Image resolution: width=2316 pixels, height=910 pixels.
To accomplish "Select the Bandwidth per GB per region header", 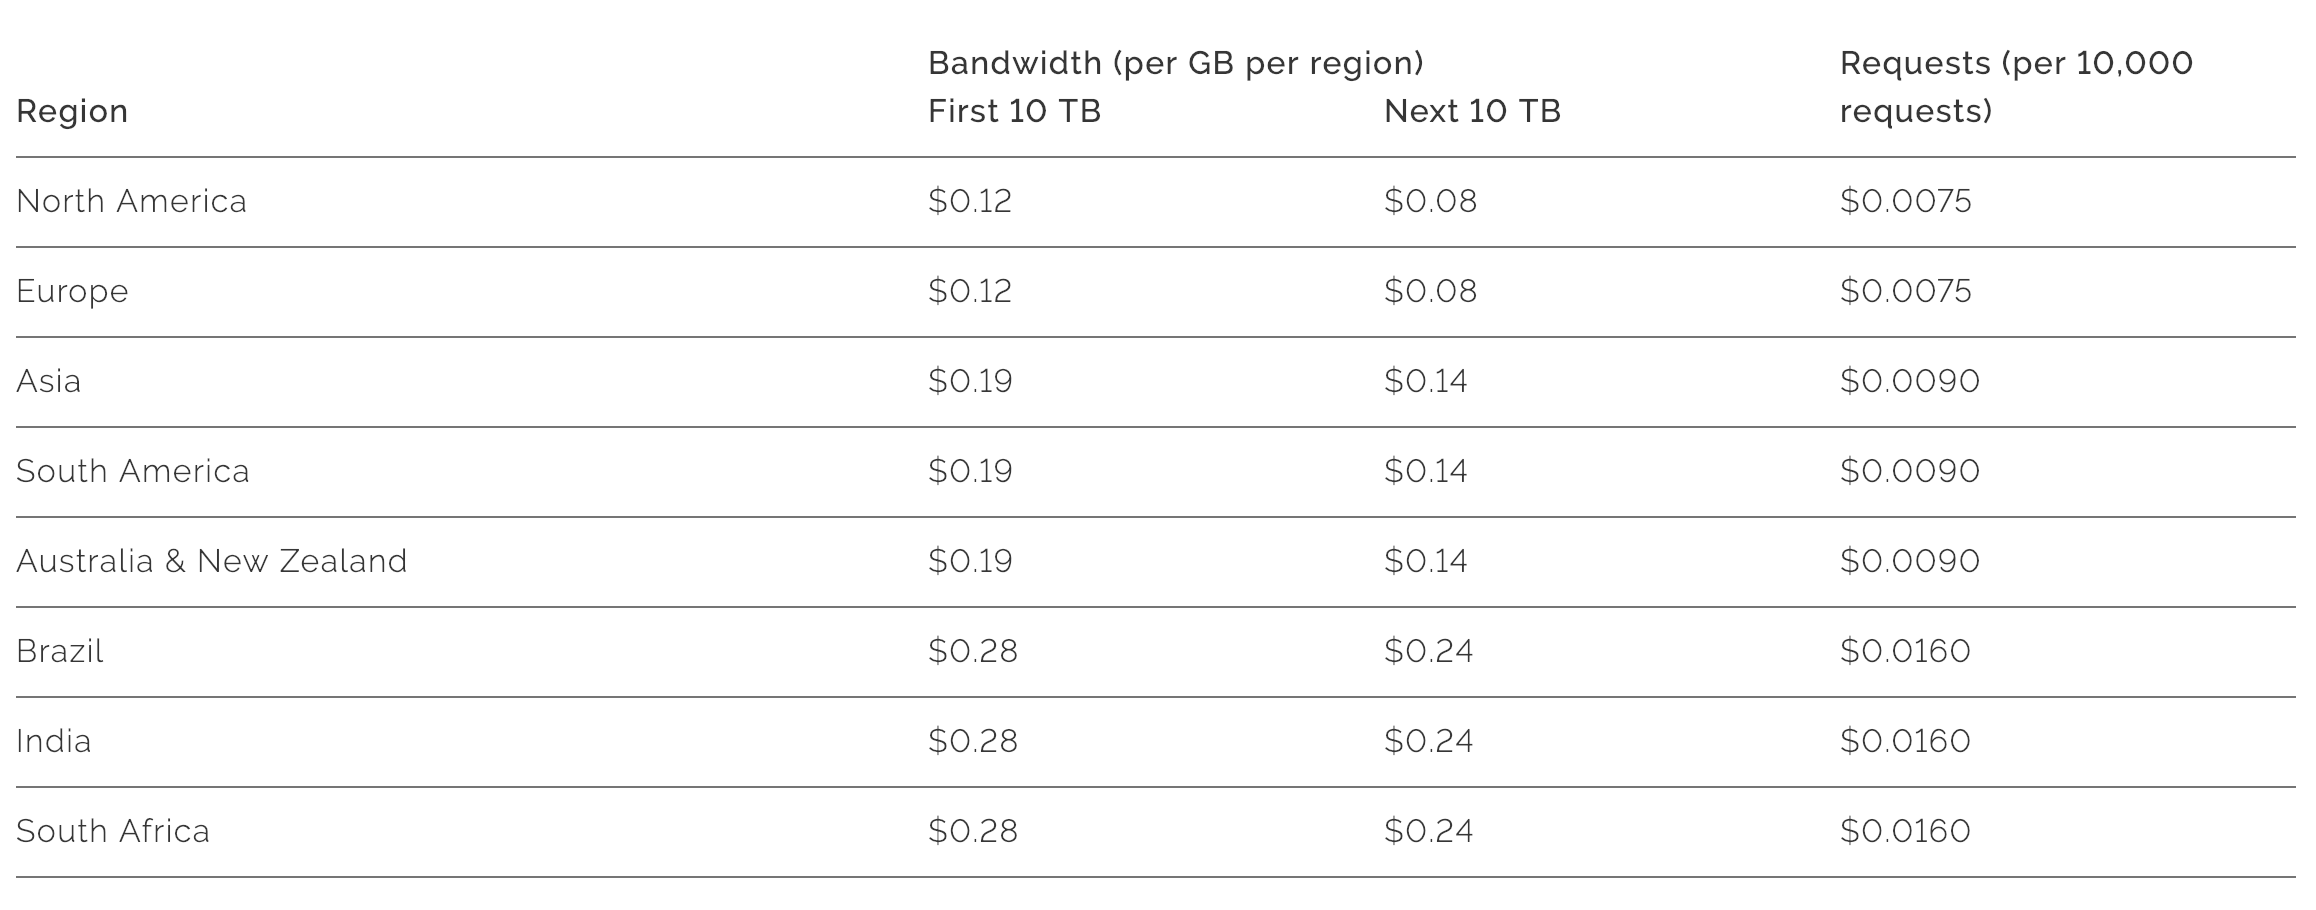I will tap(1176, 63).
